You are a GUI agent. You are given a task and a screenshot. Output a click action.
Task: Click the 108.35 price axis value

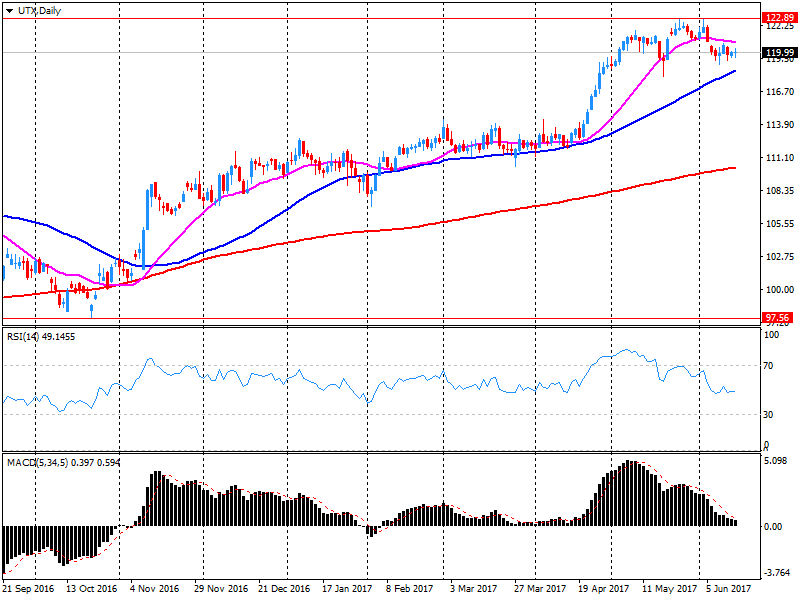tap(780, 191)
